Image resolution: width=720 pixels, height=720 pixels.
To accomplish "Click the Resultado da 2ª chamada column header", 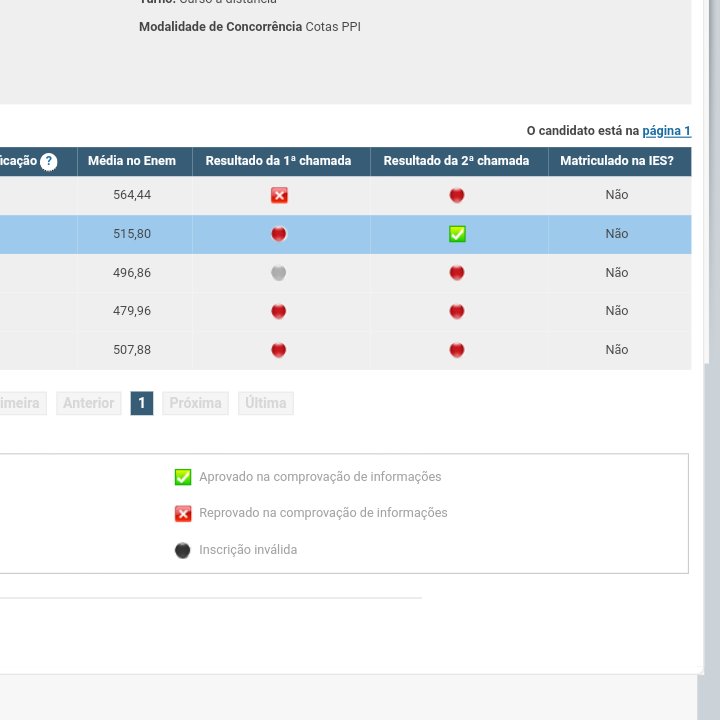I will tap(459, 162).
